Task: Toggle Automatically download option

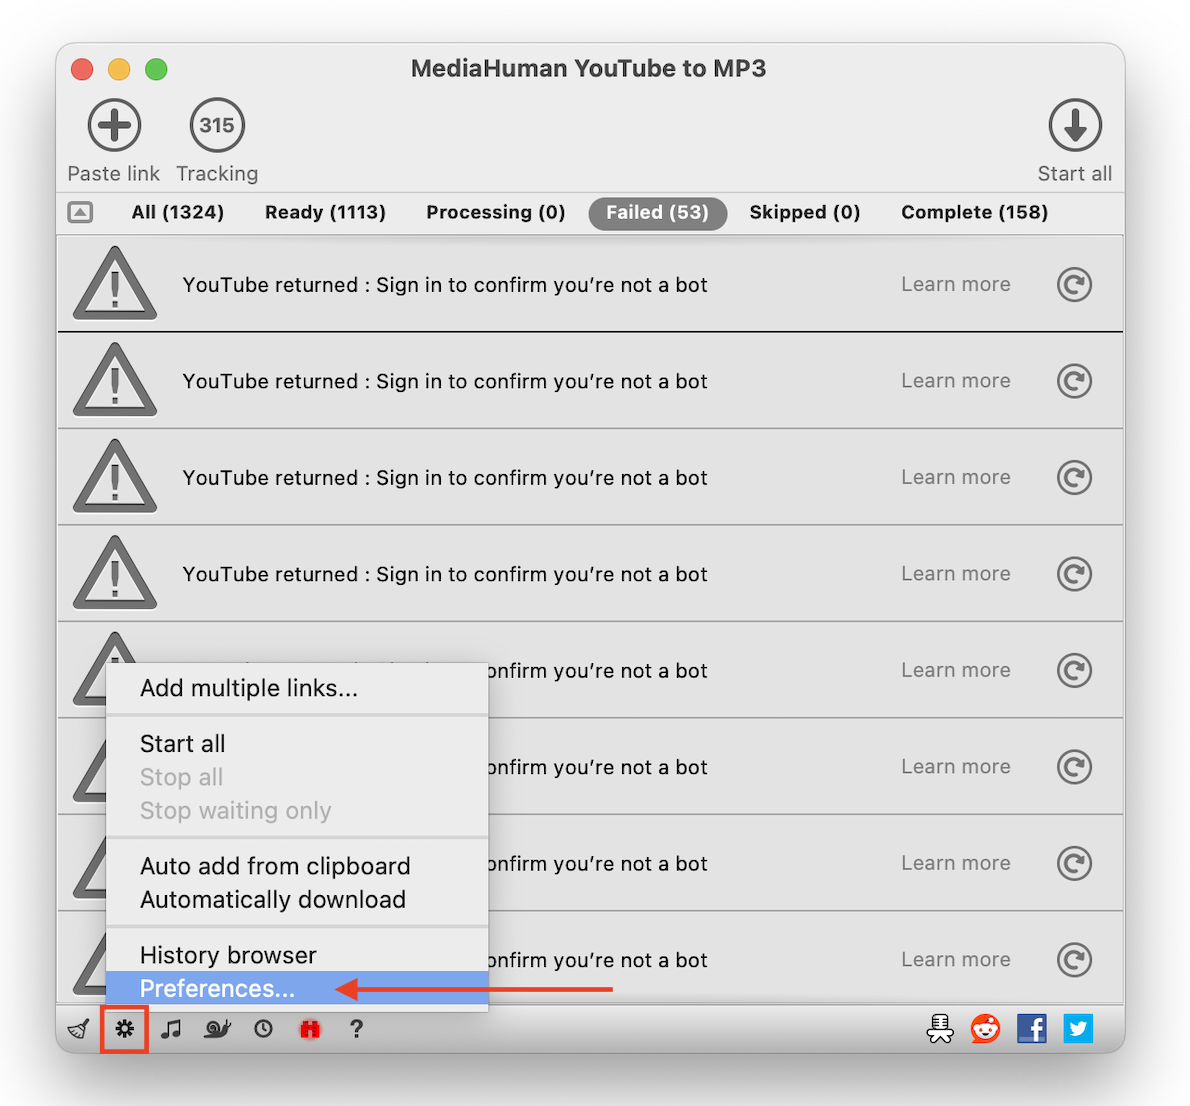Action: tap(297, 900)
